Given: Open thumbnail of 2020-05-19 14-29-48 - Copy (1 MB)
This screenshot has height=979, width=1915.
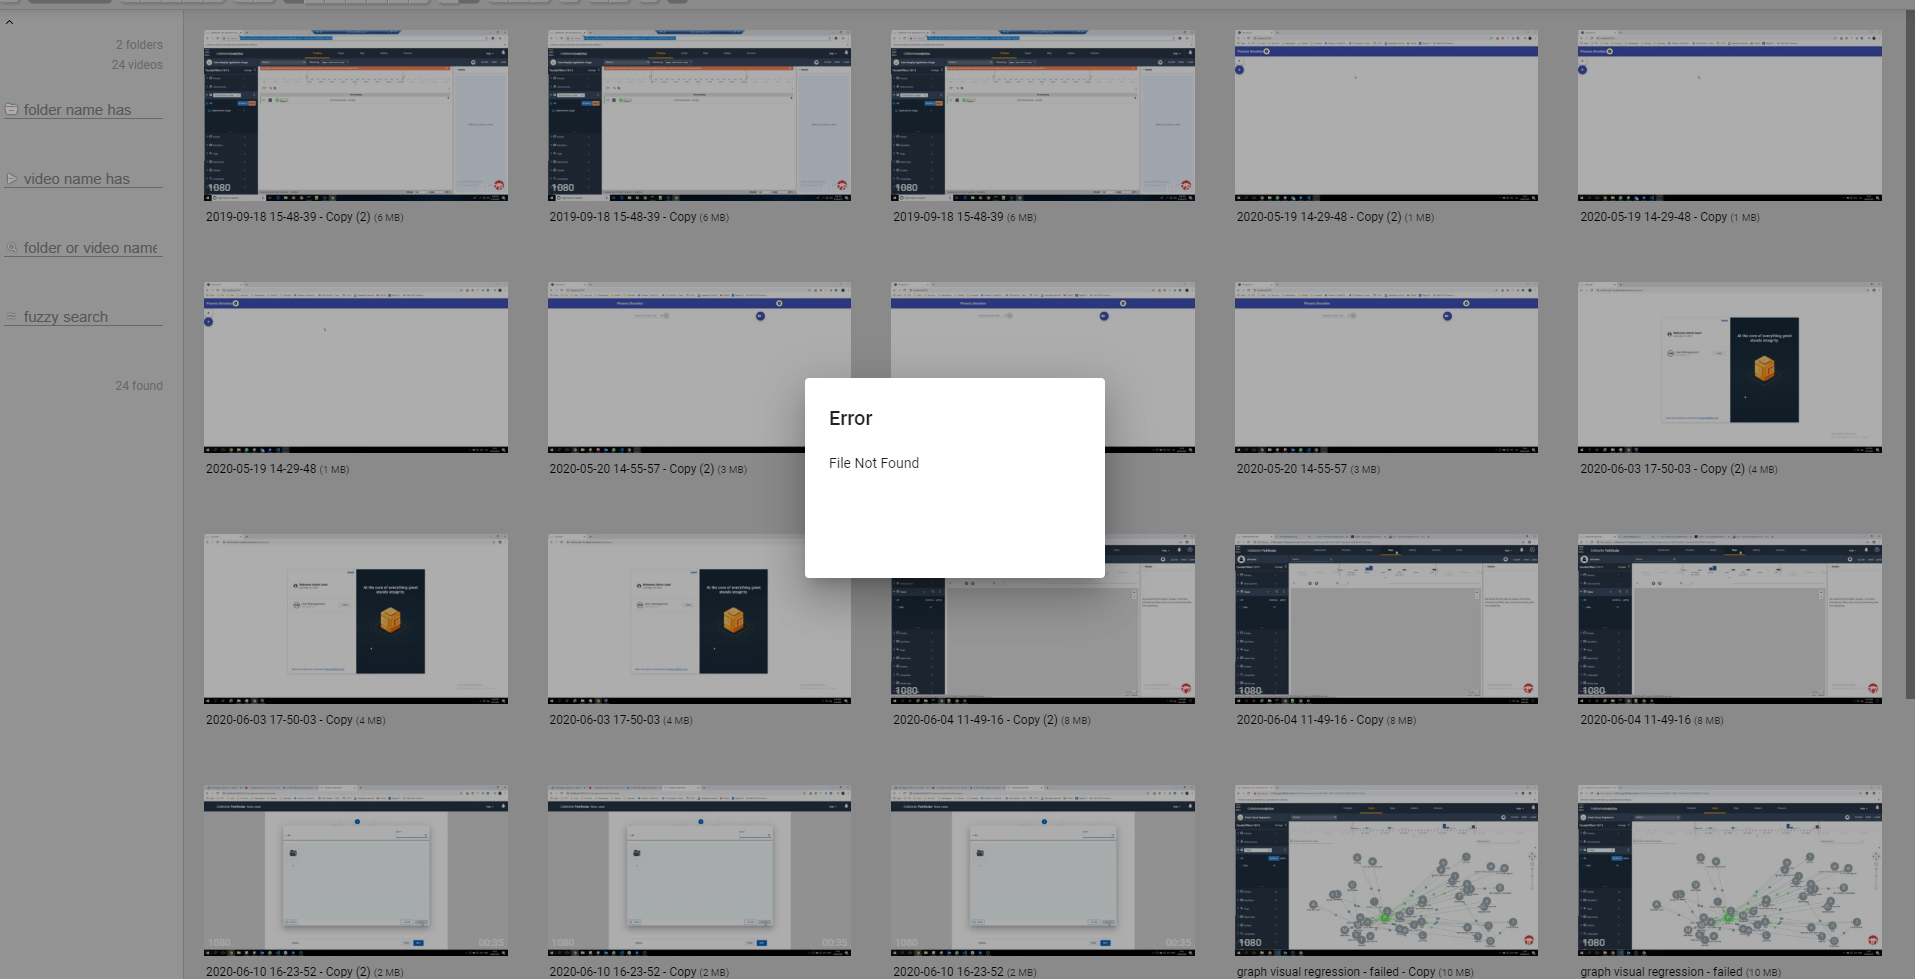Looking at the screenshot, I should coord(1730,115).
